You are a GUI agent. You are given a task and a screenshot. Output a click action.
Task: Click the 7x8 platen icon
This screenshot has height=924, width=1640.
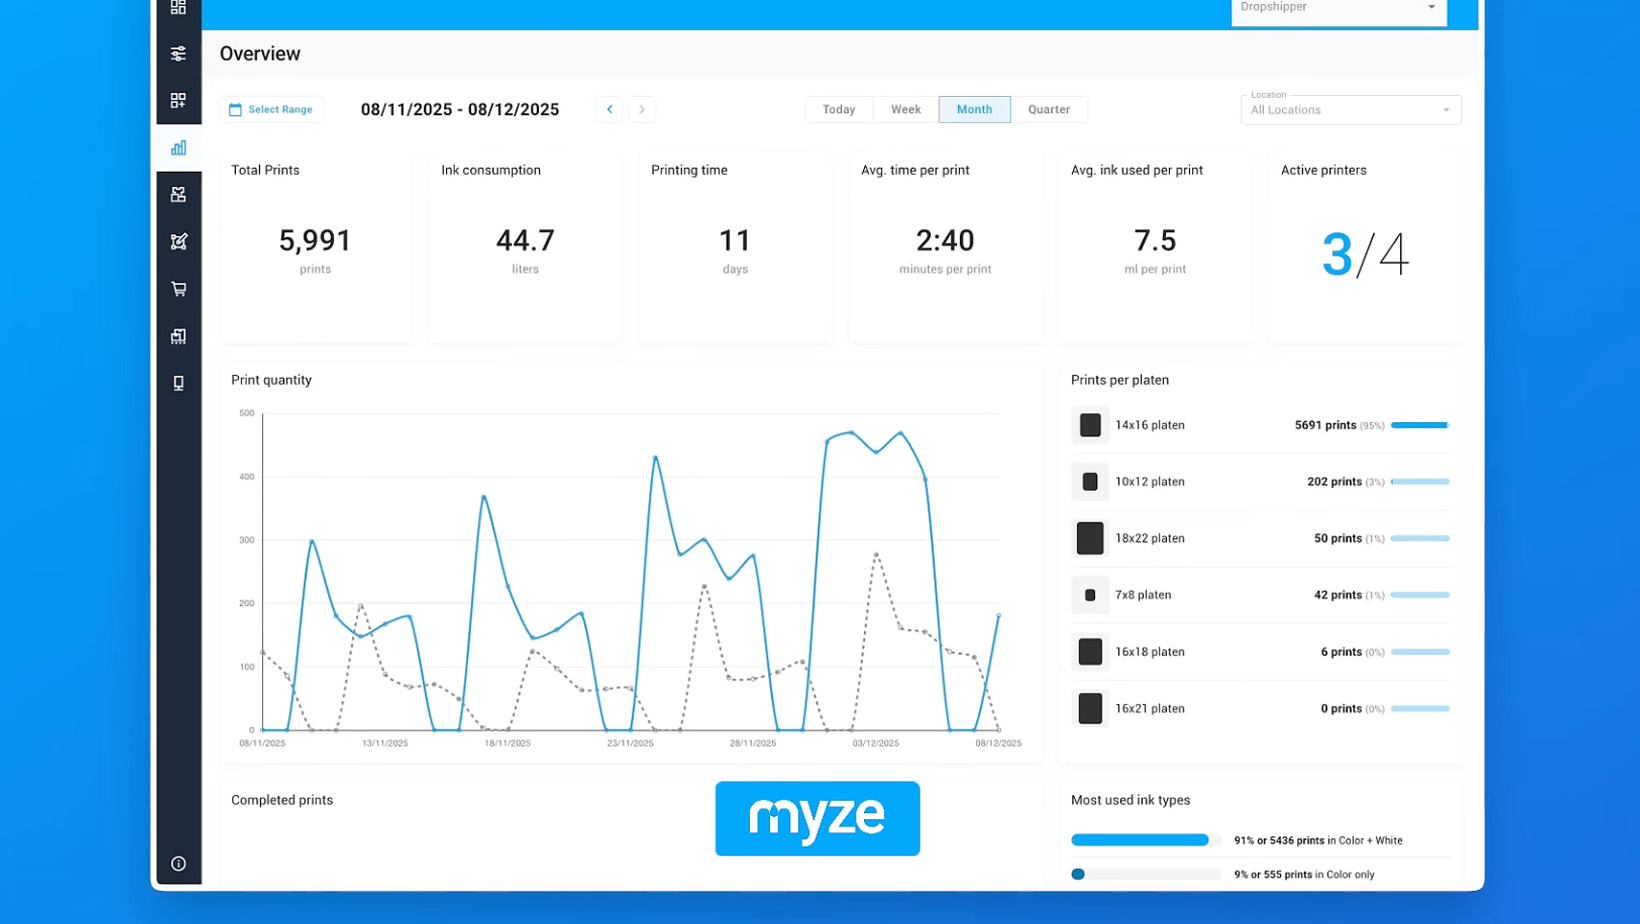1090,595
